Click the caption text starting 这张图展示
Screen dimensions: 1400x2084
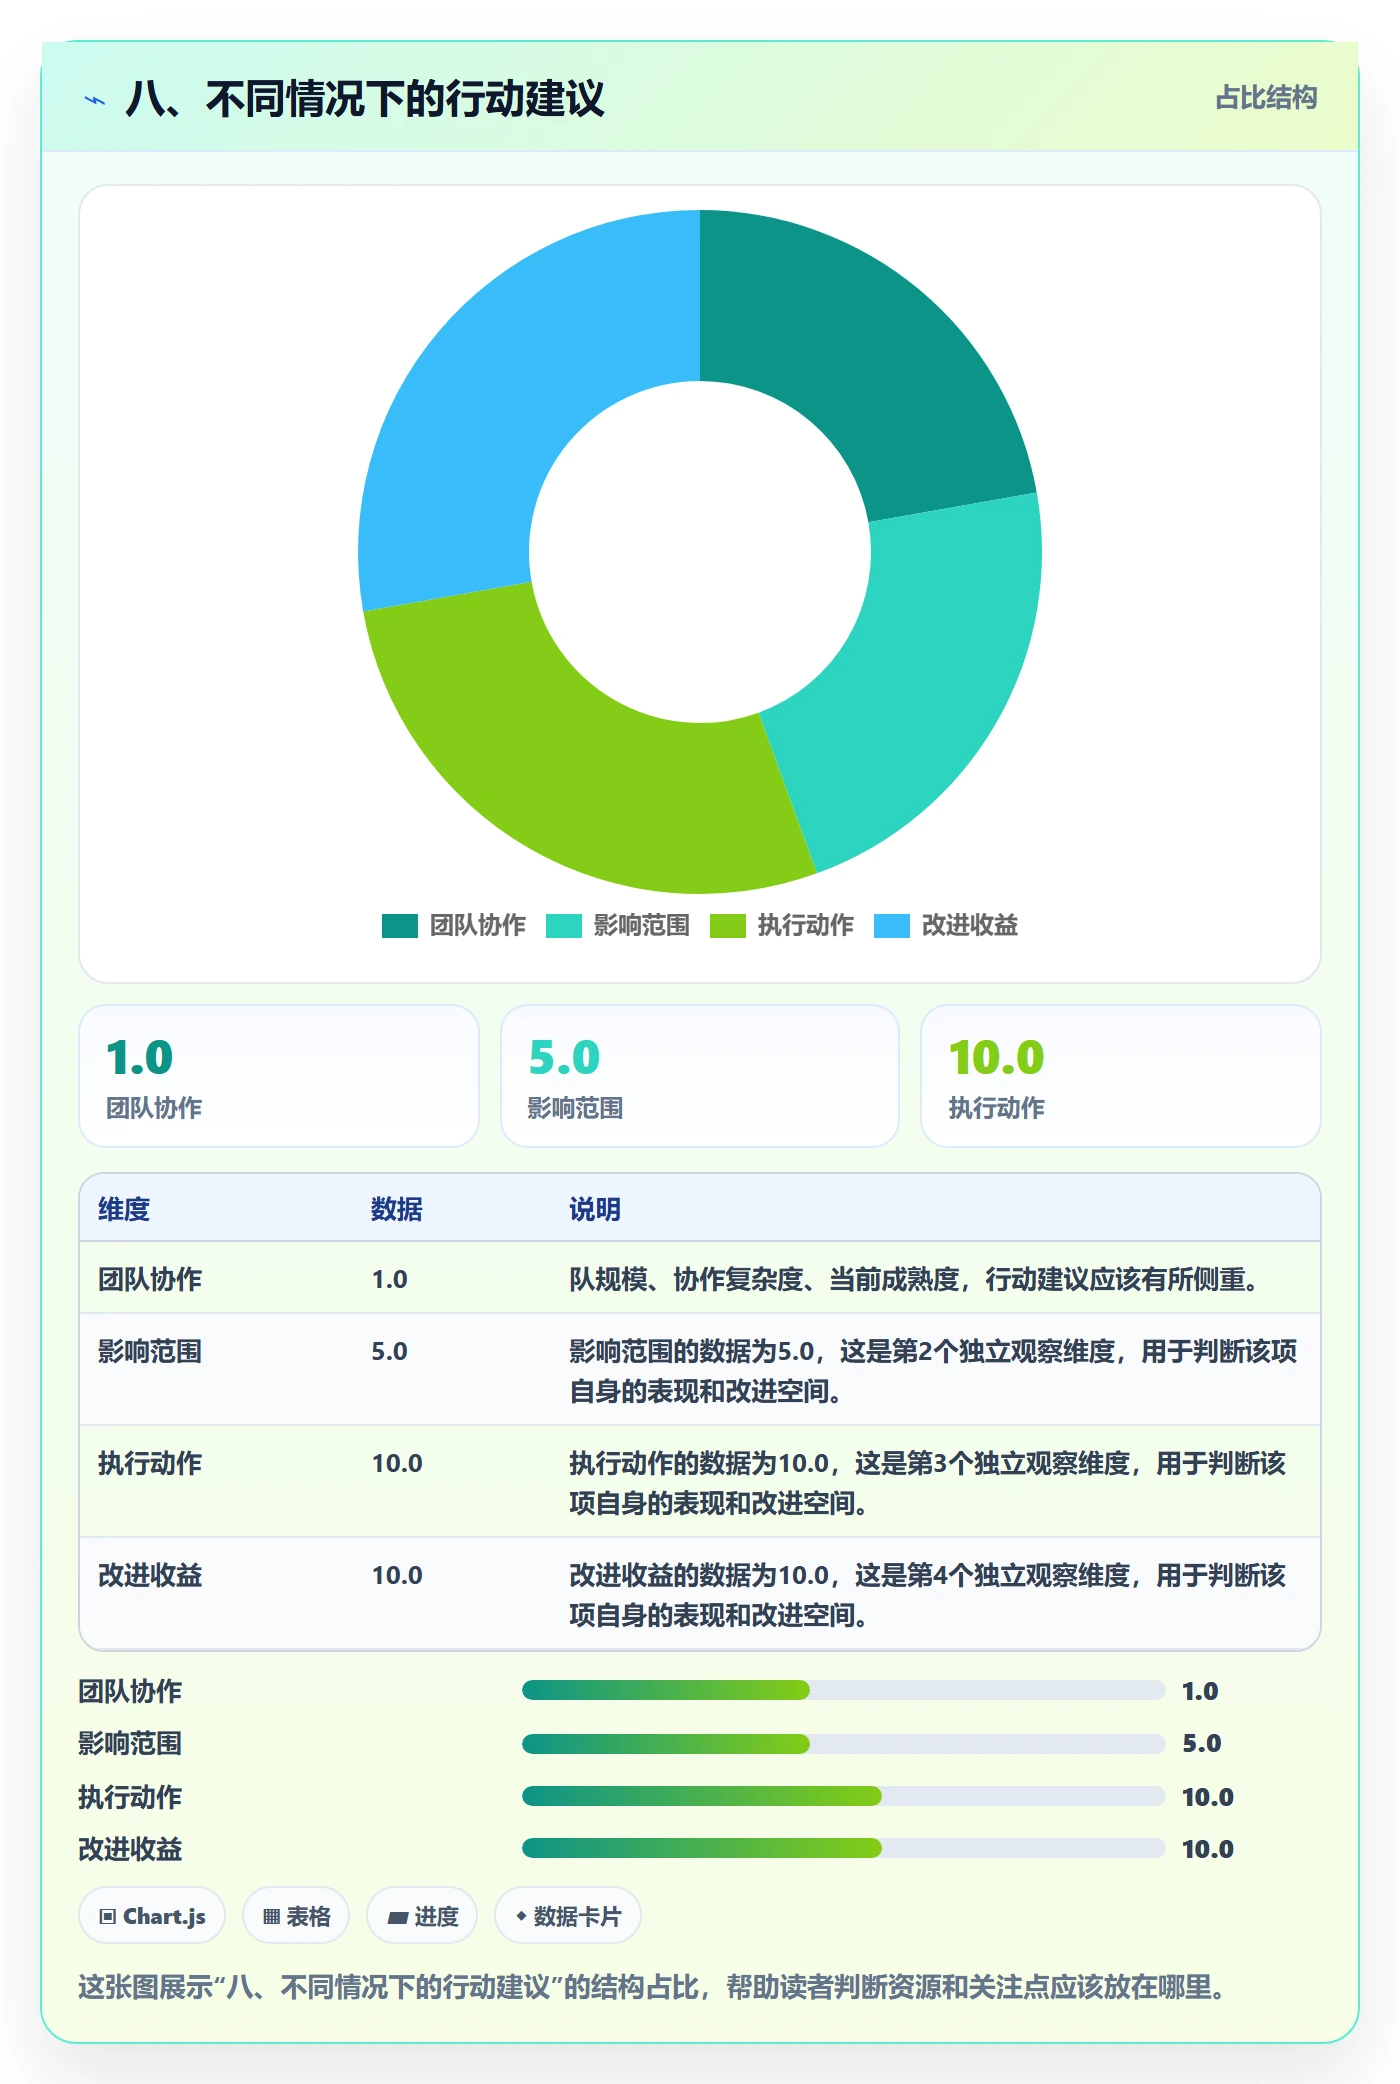coord(654,1986)
